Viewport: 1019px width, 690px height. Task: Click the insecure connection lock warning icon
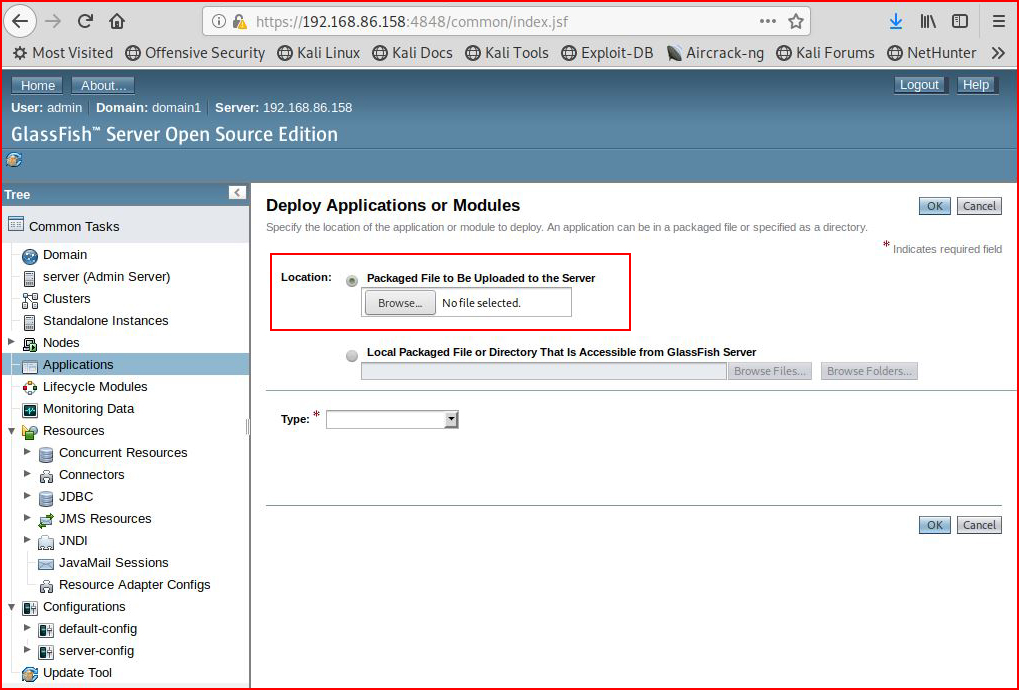tap(240, 22)
